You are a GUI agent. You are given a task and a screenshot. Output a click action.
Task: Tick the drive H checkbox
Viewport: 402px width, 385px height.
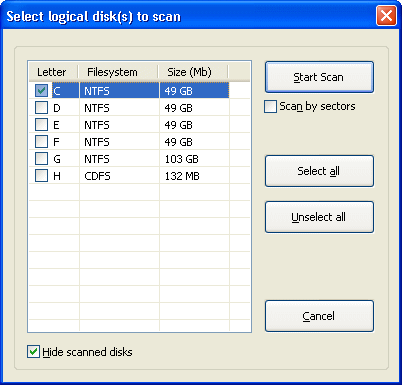click(41, 175)
